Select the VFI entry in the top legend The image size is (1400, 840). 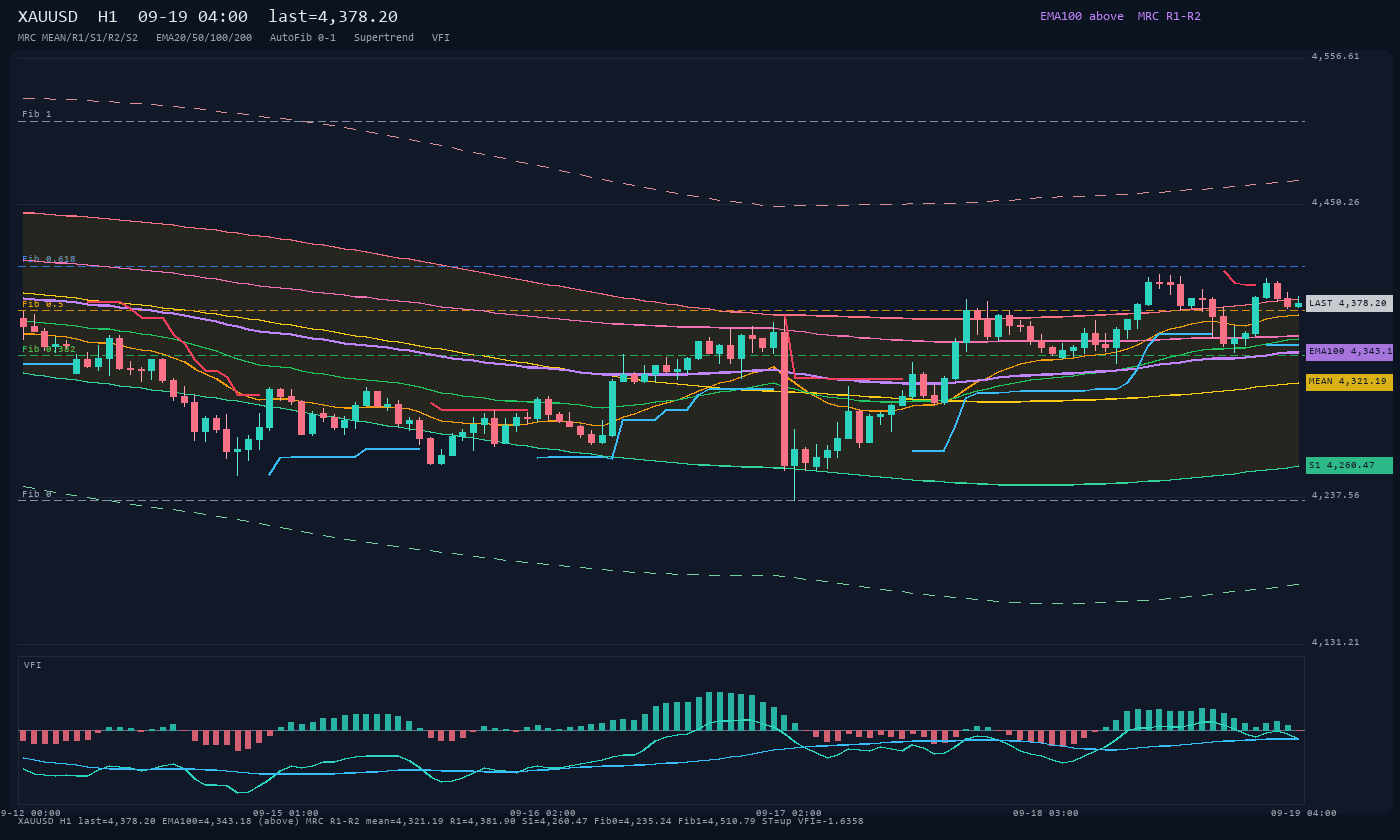[441, 38]
